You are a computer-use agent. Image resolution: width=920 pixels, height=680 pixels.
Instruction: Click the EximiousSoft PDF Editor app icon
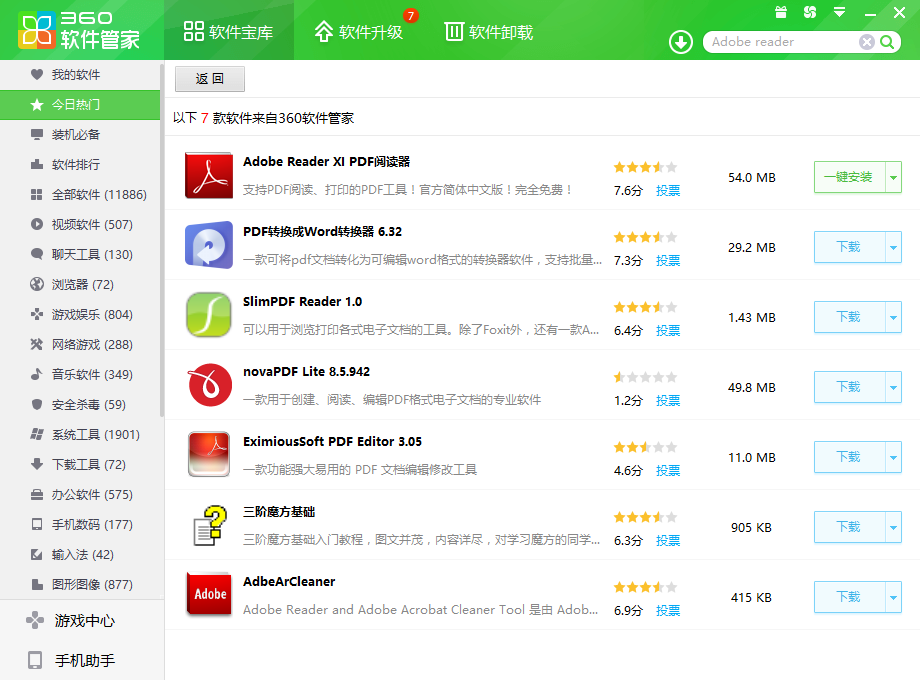(209, 455)
